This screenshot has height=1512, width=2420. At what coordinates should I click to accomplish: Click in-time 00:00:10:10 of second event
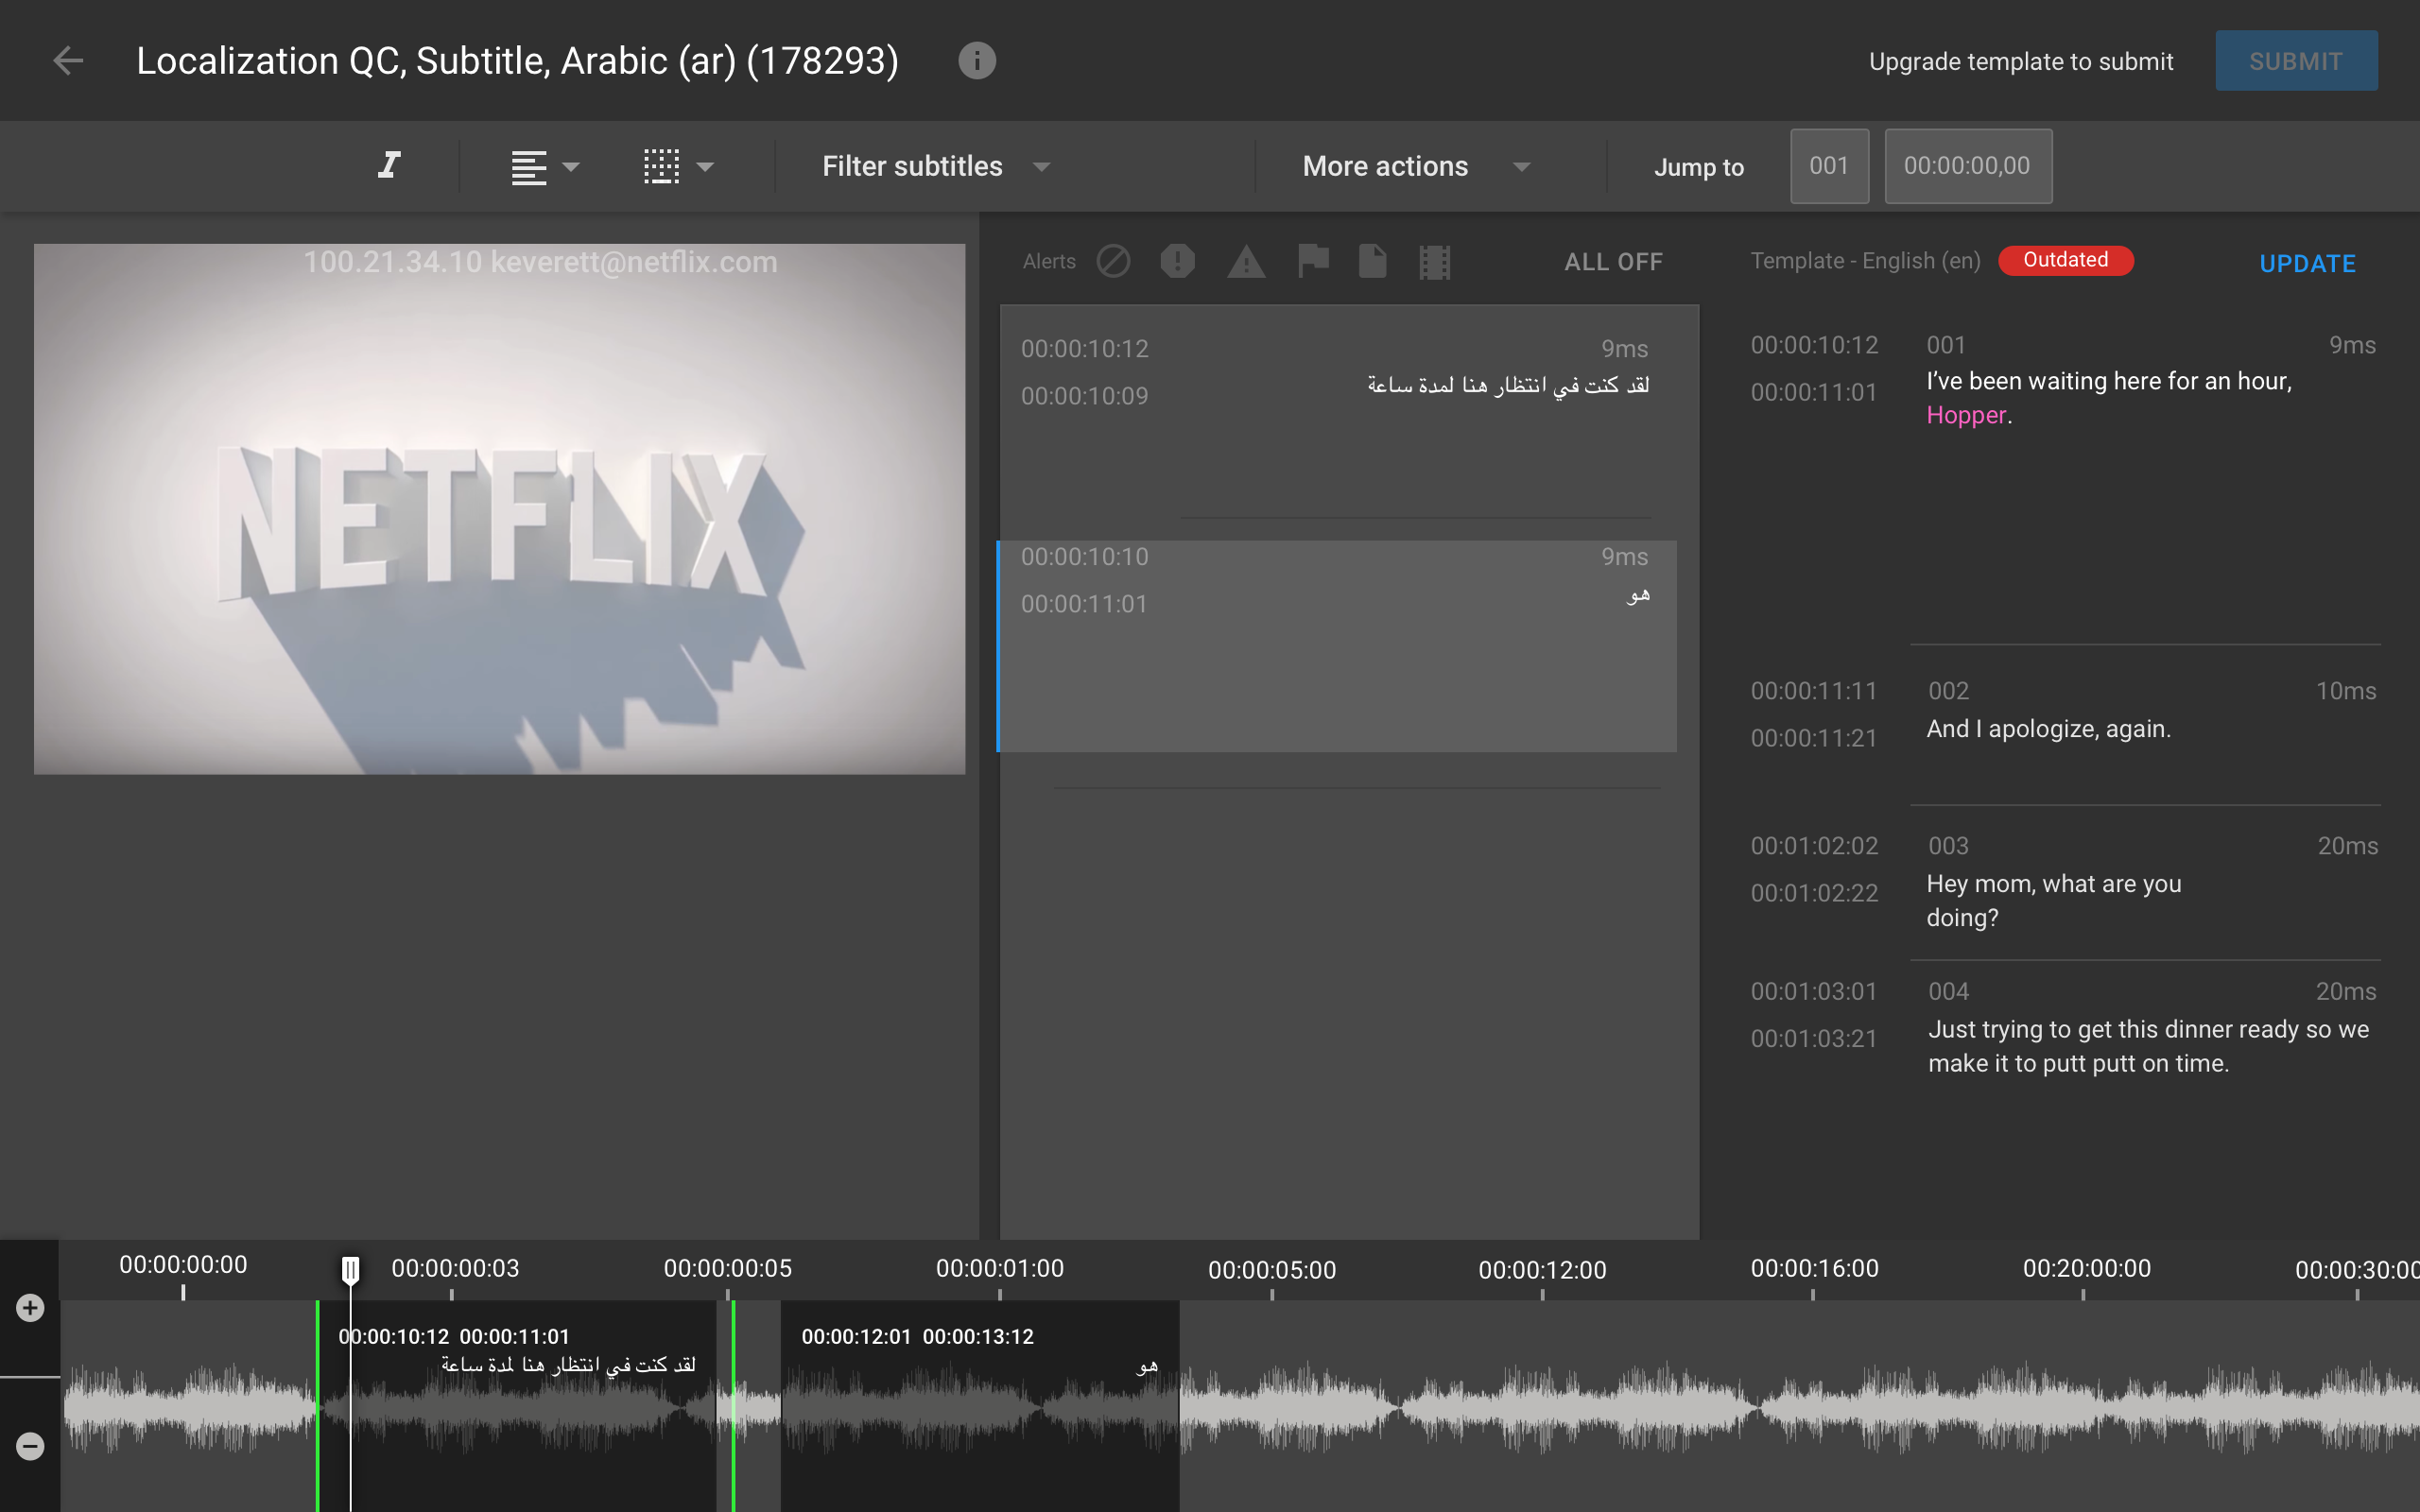tap(1084, 557)
